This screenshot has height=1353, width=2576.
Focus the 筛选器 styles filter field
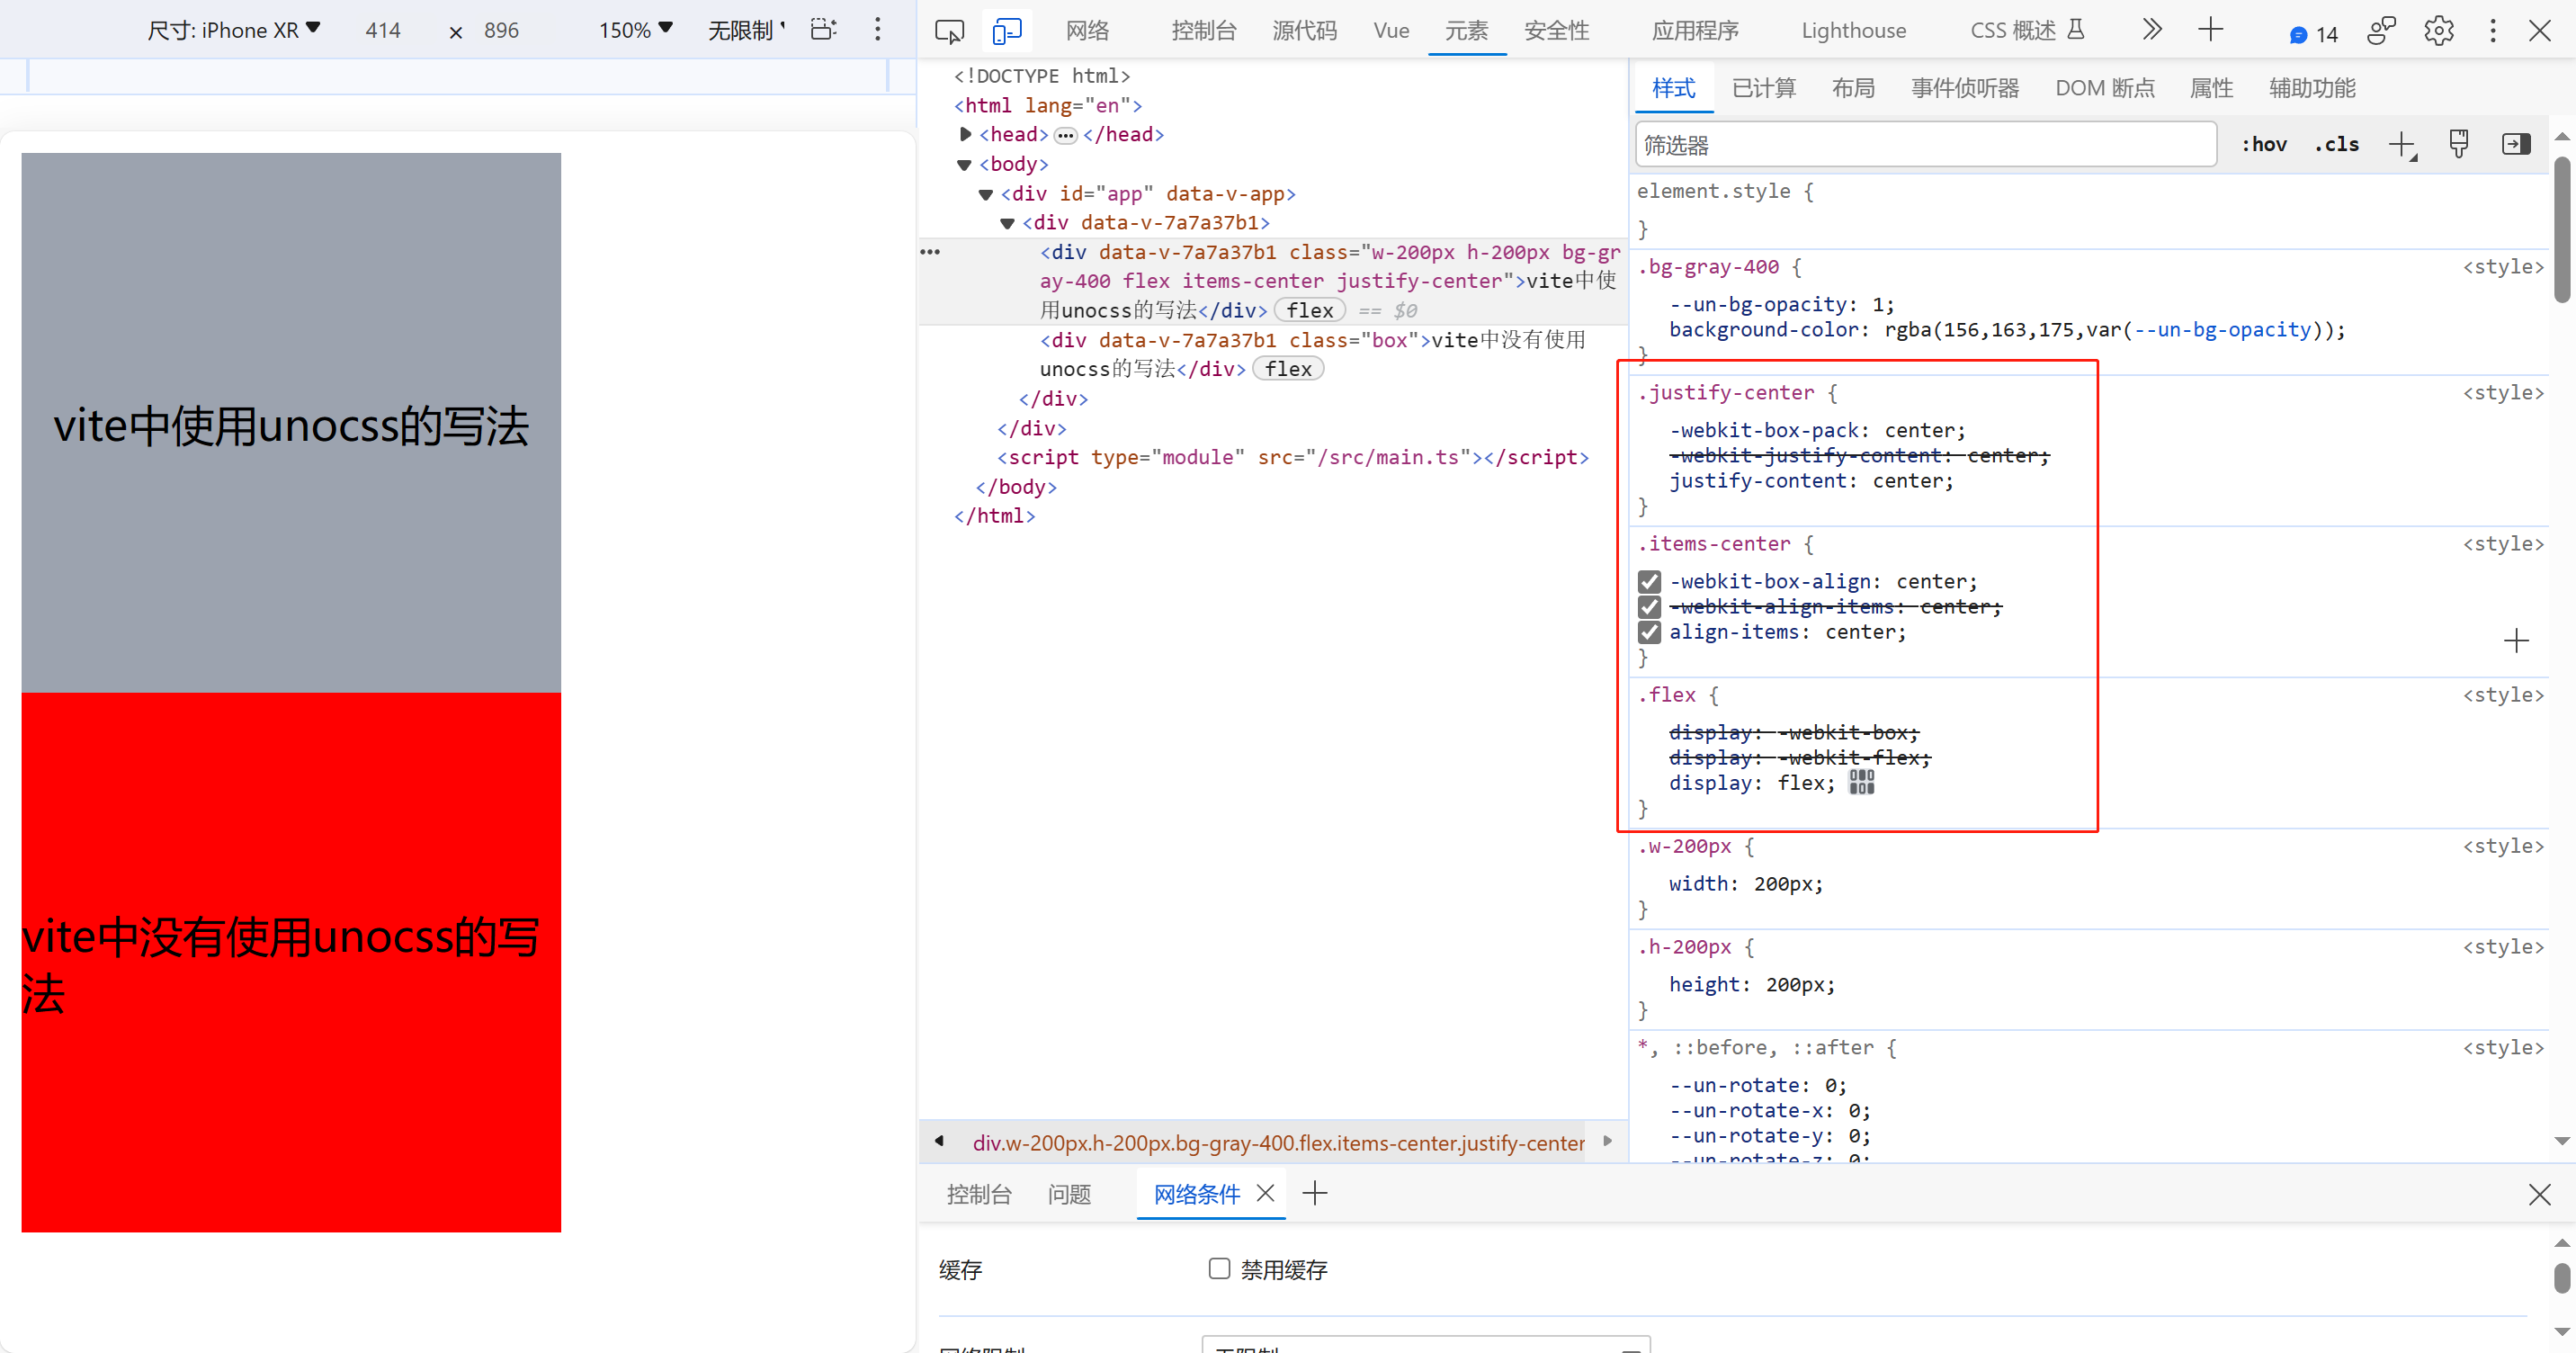click(x=1925, y=145)
